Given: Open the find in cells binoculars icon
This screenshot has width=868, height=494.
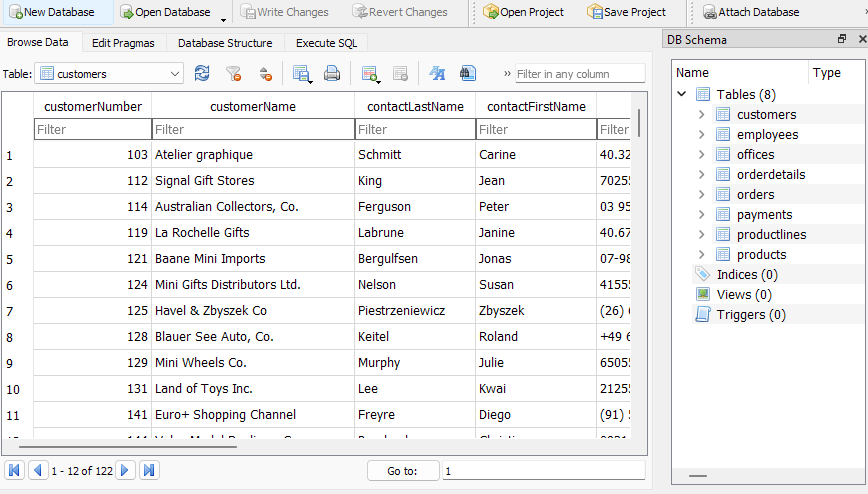Looking at the screenshot, I should pos(467,73).
